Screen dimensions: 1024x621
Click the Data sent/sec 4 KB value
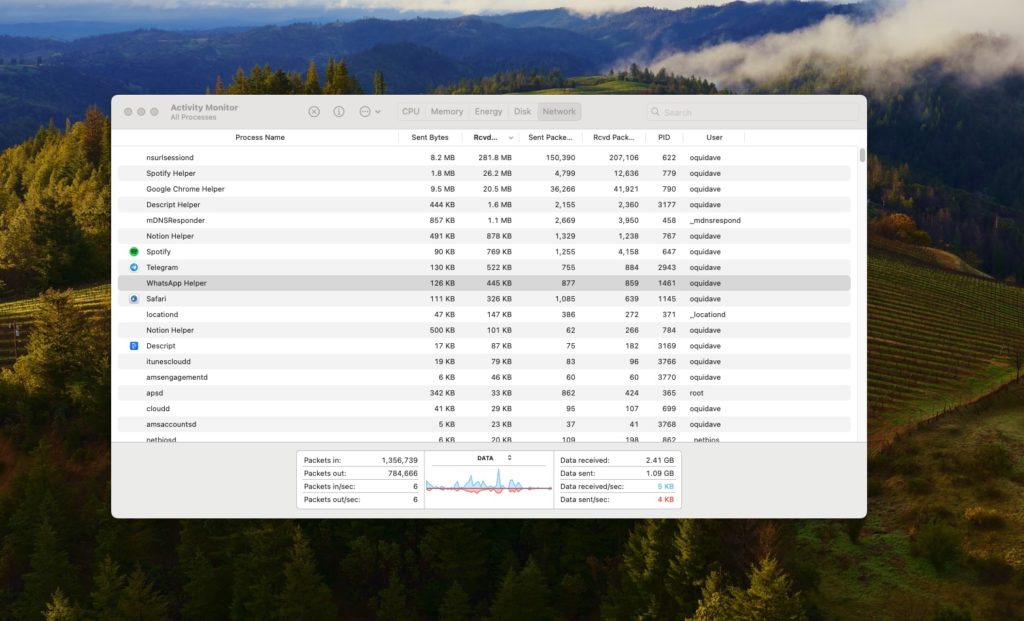pyautogui.click(x=665, y=499)
